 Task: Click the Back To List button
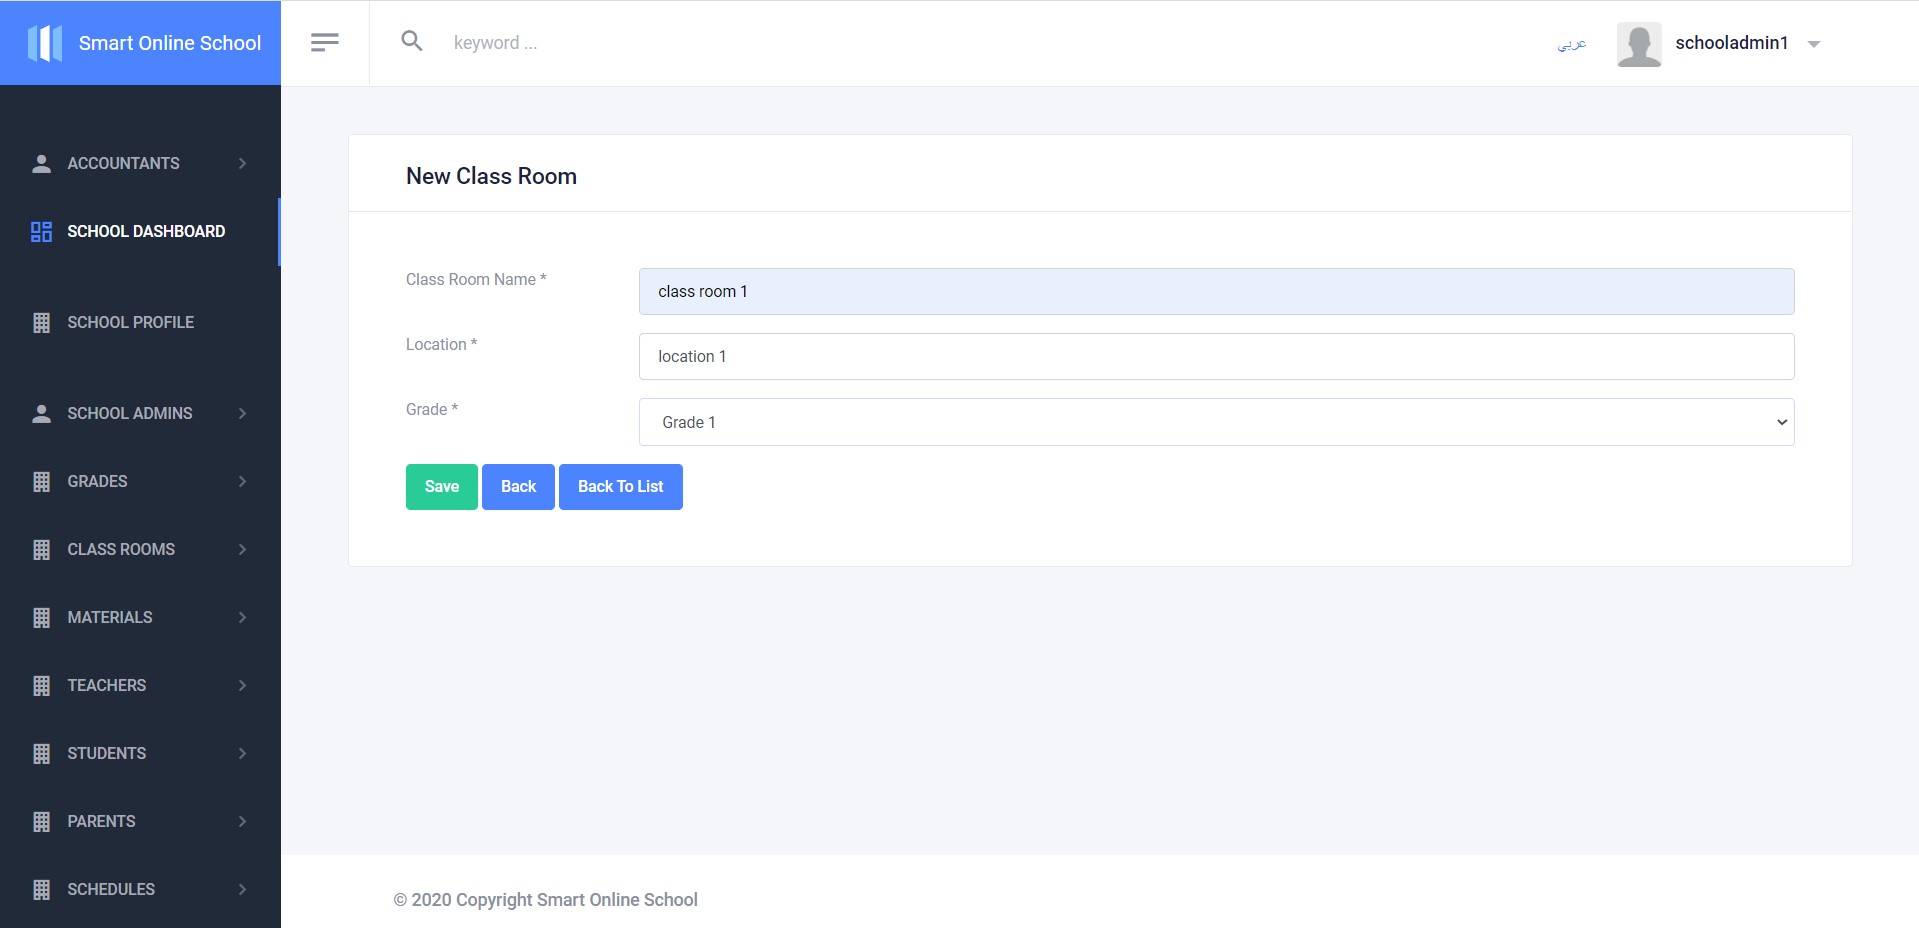[620, 487]
